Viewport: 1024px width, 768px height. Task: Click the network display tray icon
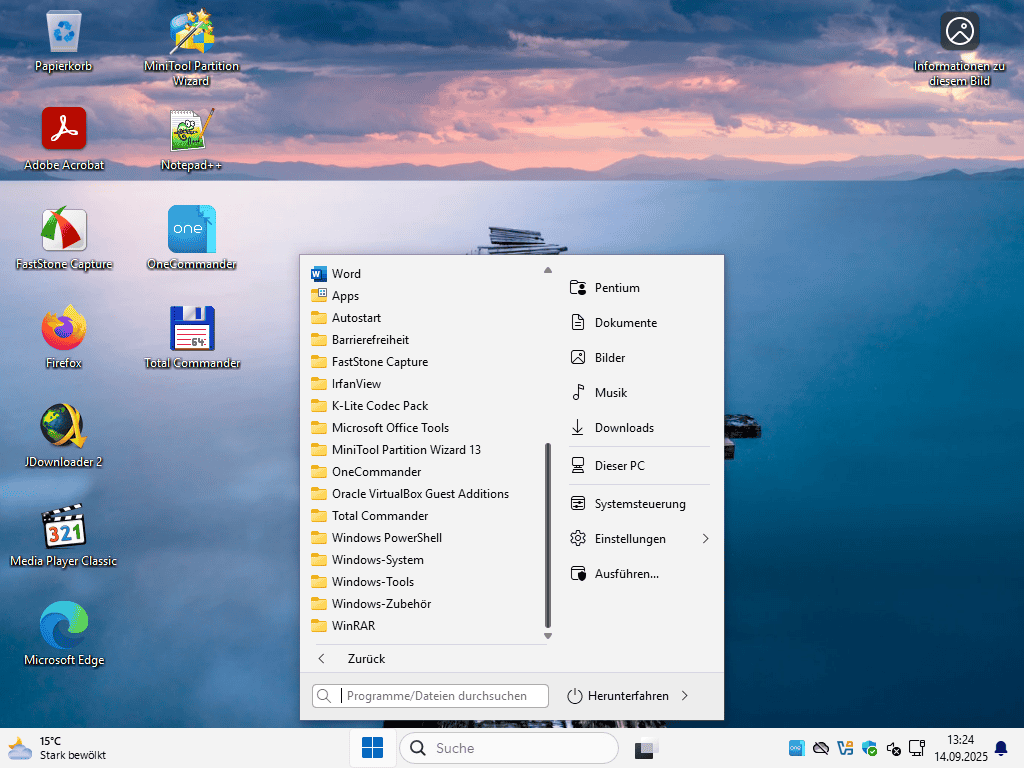click(917, 748)
